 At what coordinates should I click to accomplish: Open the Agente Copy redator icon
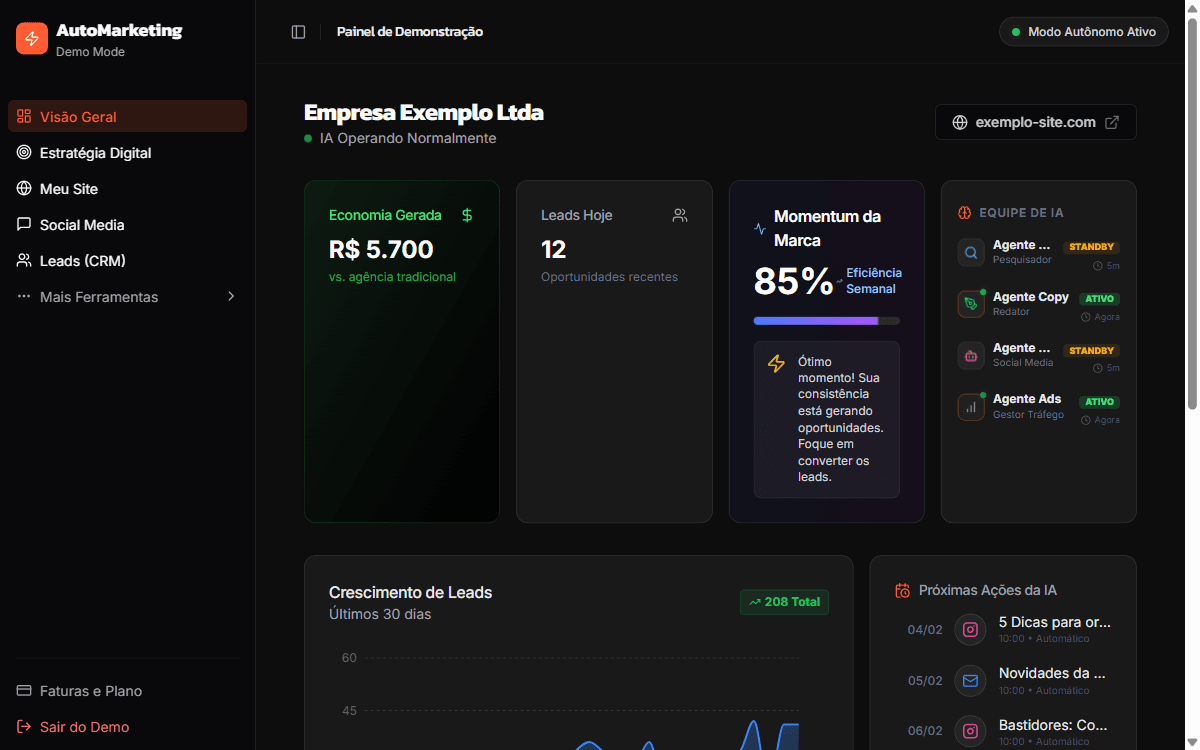tap(970, 303)
